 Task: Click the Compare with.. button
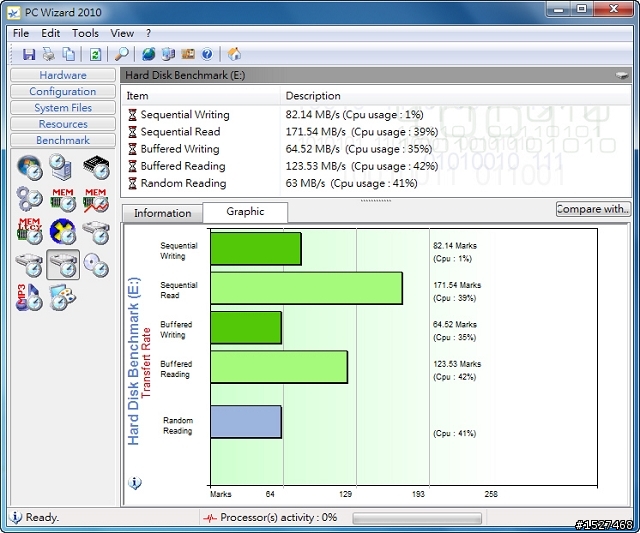pyautogui.click(x=593, y=209)
